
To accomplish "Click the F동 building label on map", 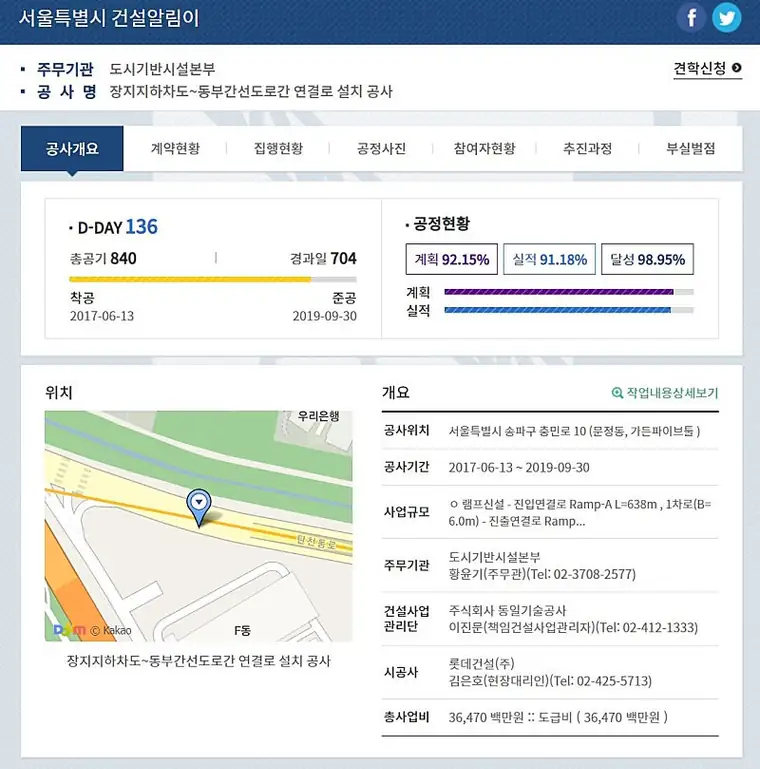I will (242, 631).
